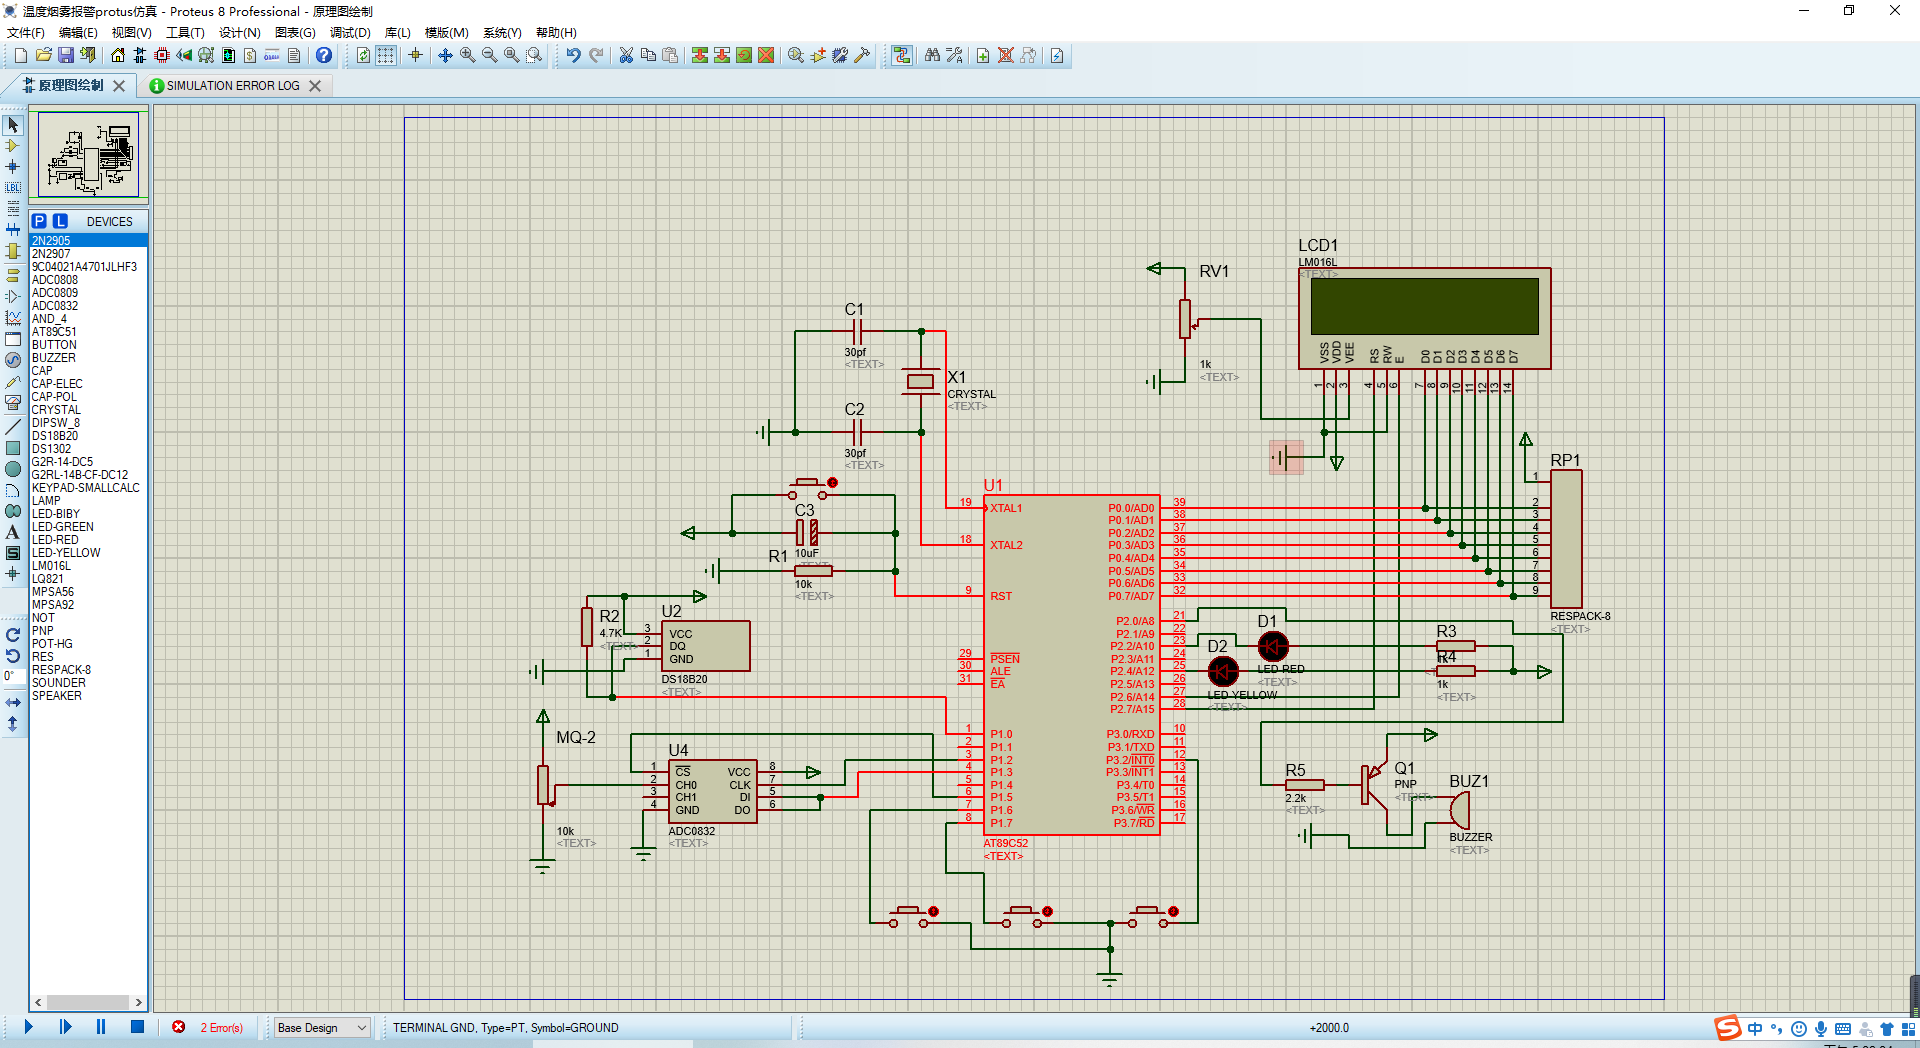The image size is (1920, 1048).
Task: Select LED-YELLOW in devices list
Action: point(88,553)
